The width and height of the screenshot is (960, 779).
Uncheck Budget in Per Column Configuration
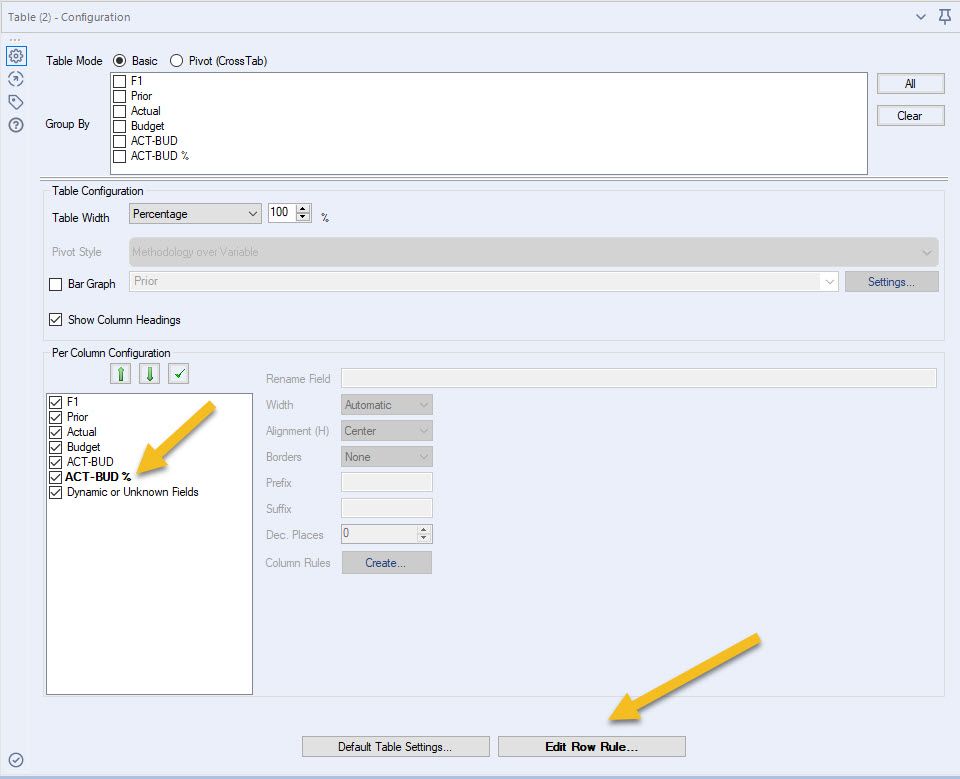point(56,447)
